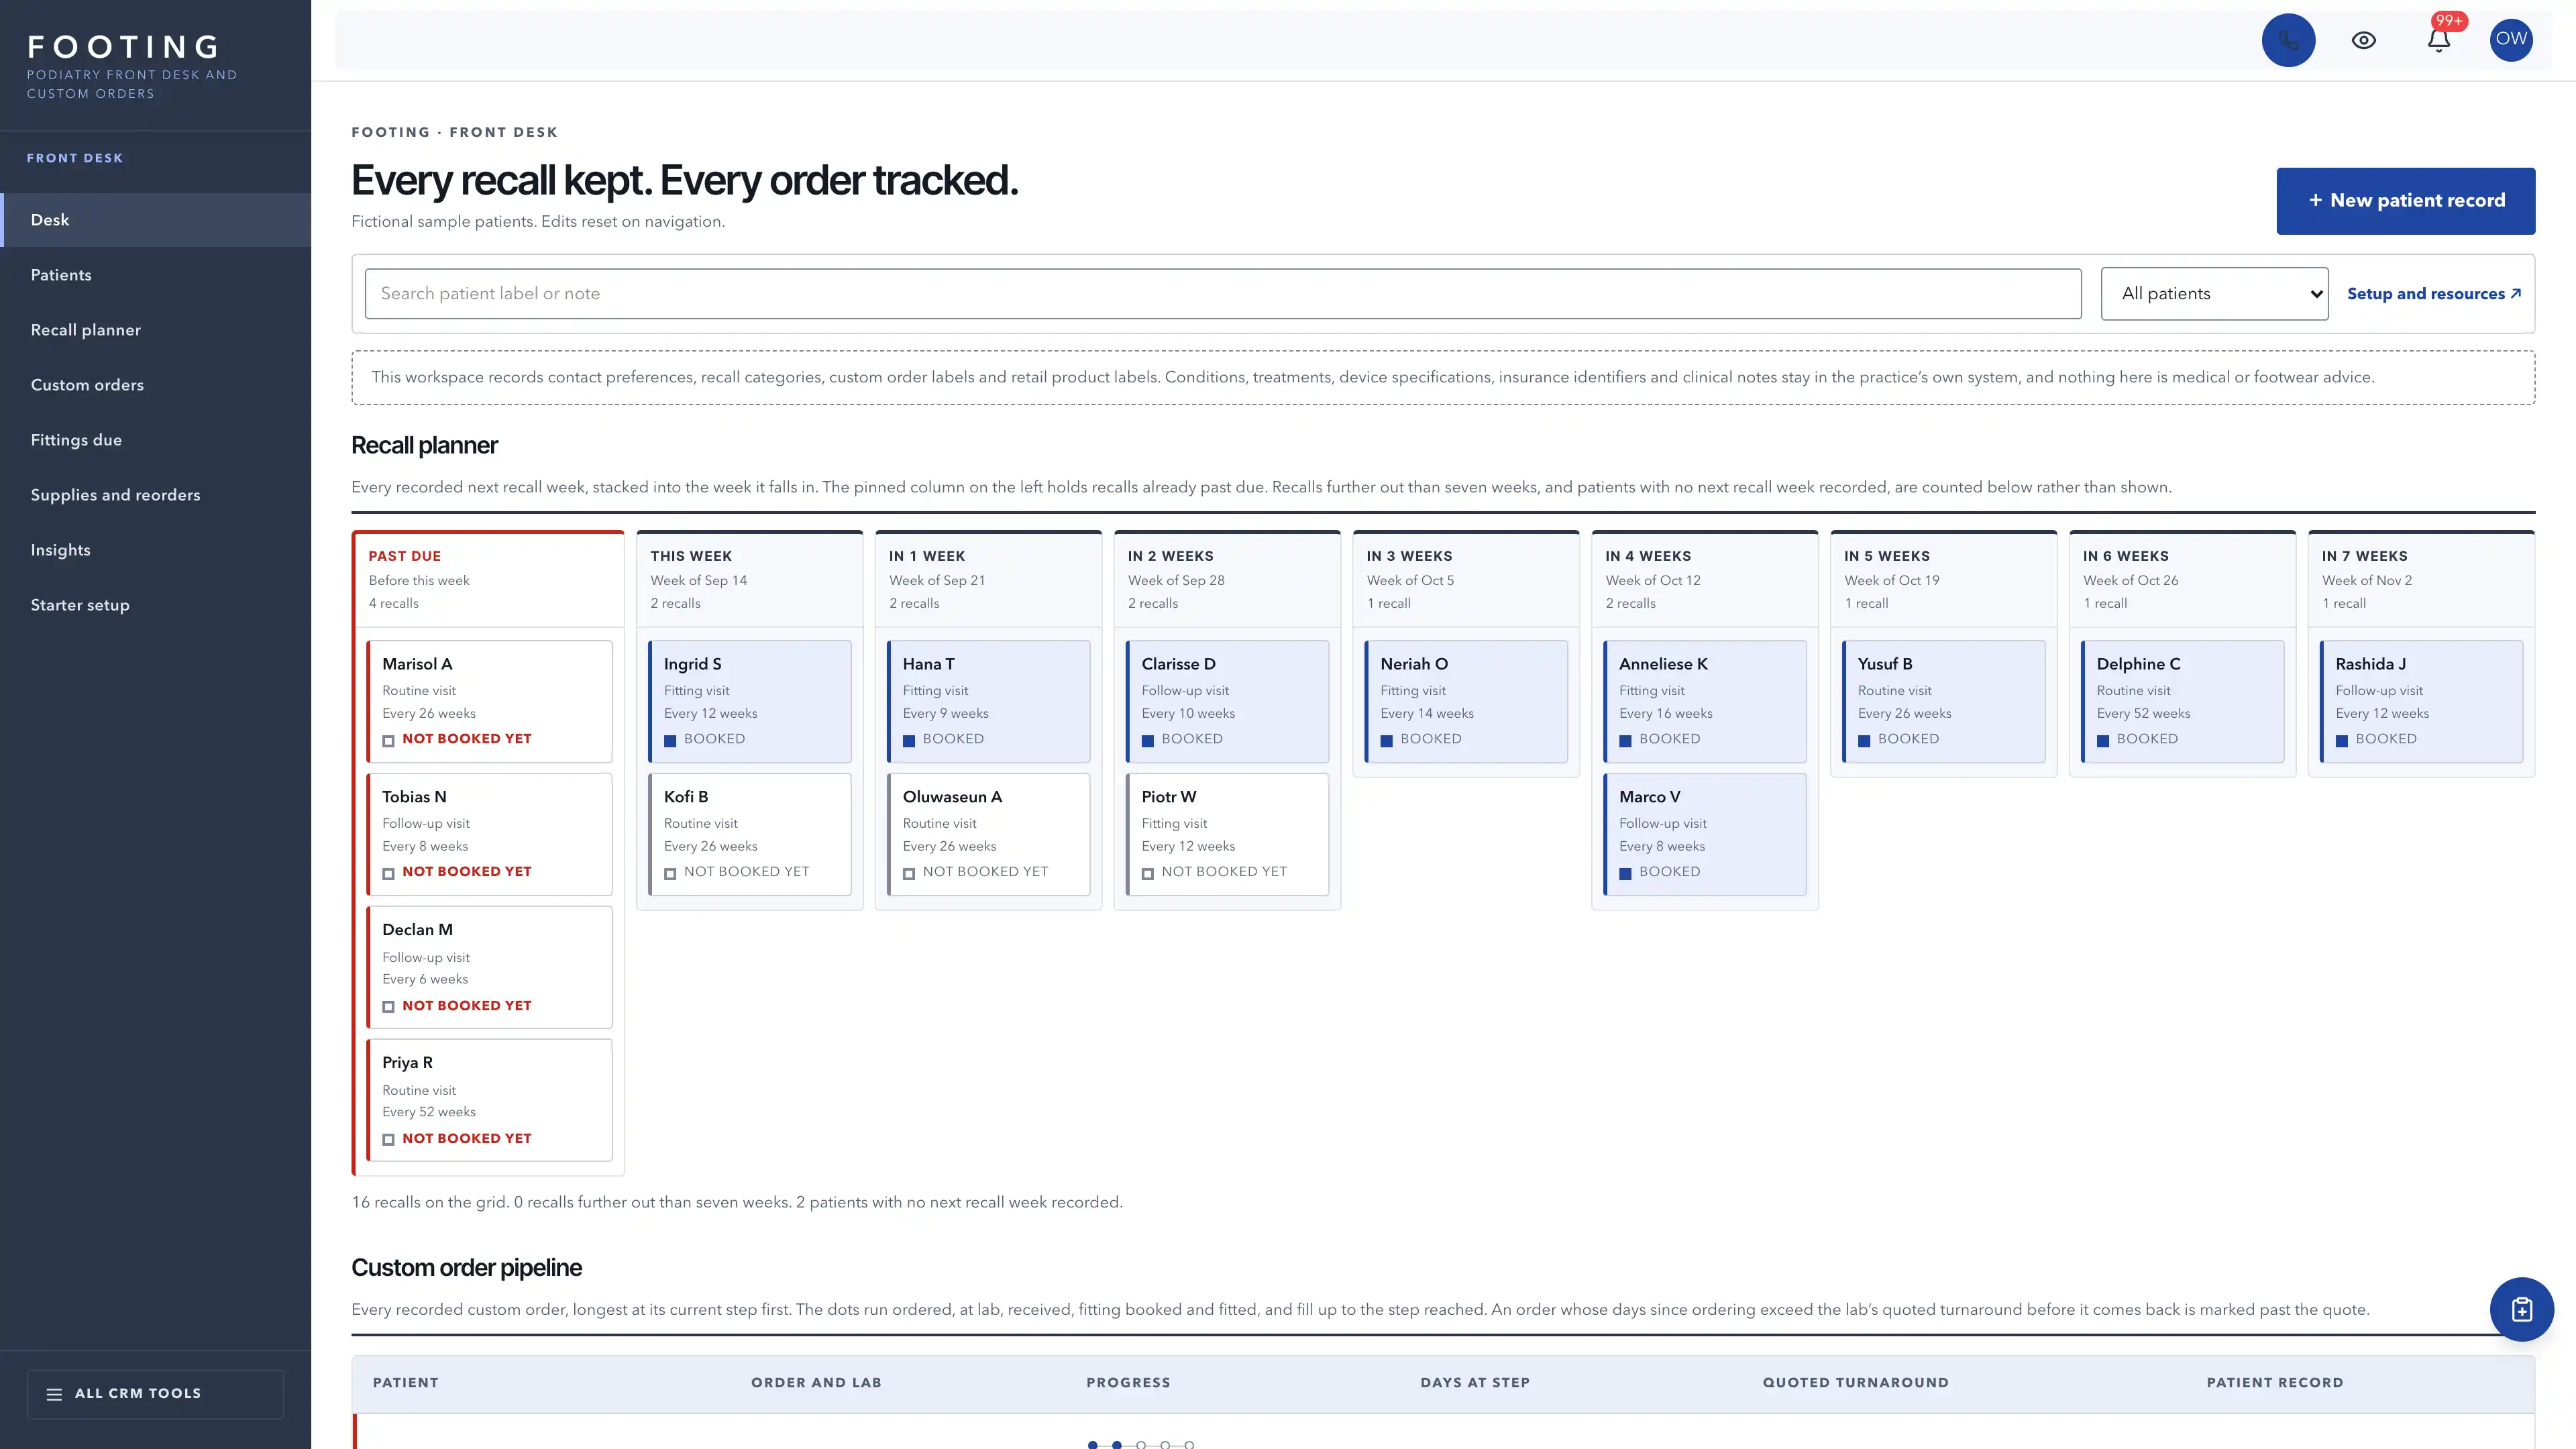Uncheck the booked box on Marco V card
The width and height of the screenshot is (2576, 1449).
[x=1625, y=873]
